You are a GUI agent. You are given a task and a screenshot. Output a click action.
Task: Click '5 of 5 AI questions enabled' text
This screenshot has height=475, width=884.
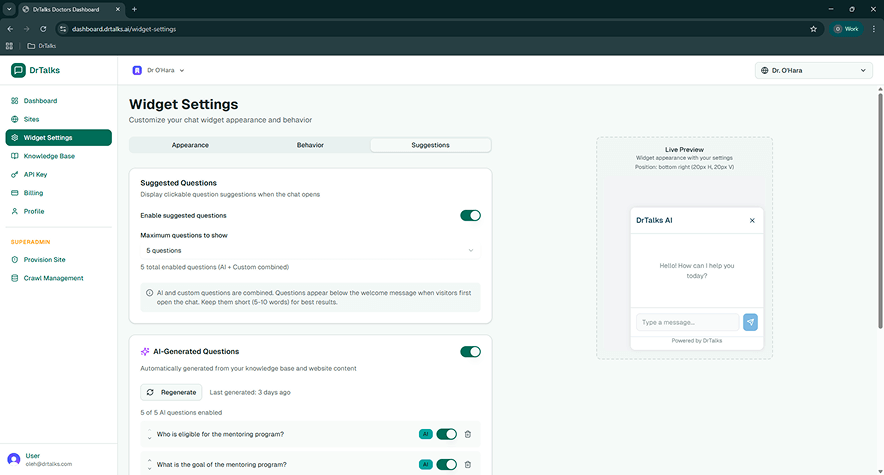[x=181, y=412]
